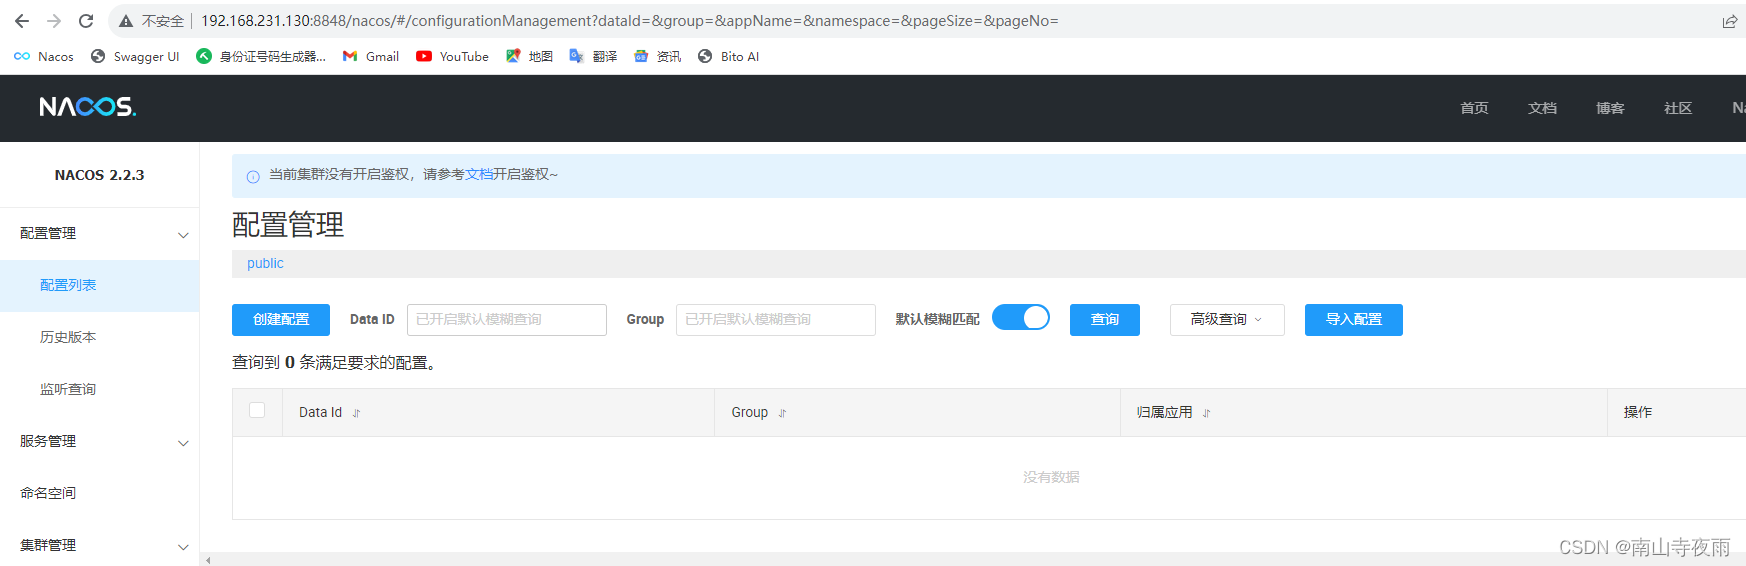Follow the 文档 link in auth notice
Screen dimensions: 1746x566
(479, 175)
